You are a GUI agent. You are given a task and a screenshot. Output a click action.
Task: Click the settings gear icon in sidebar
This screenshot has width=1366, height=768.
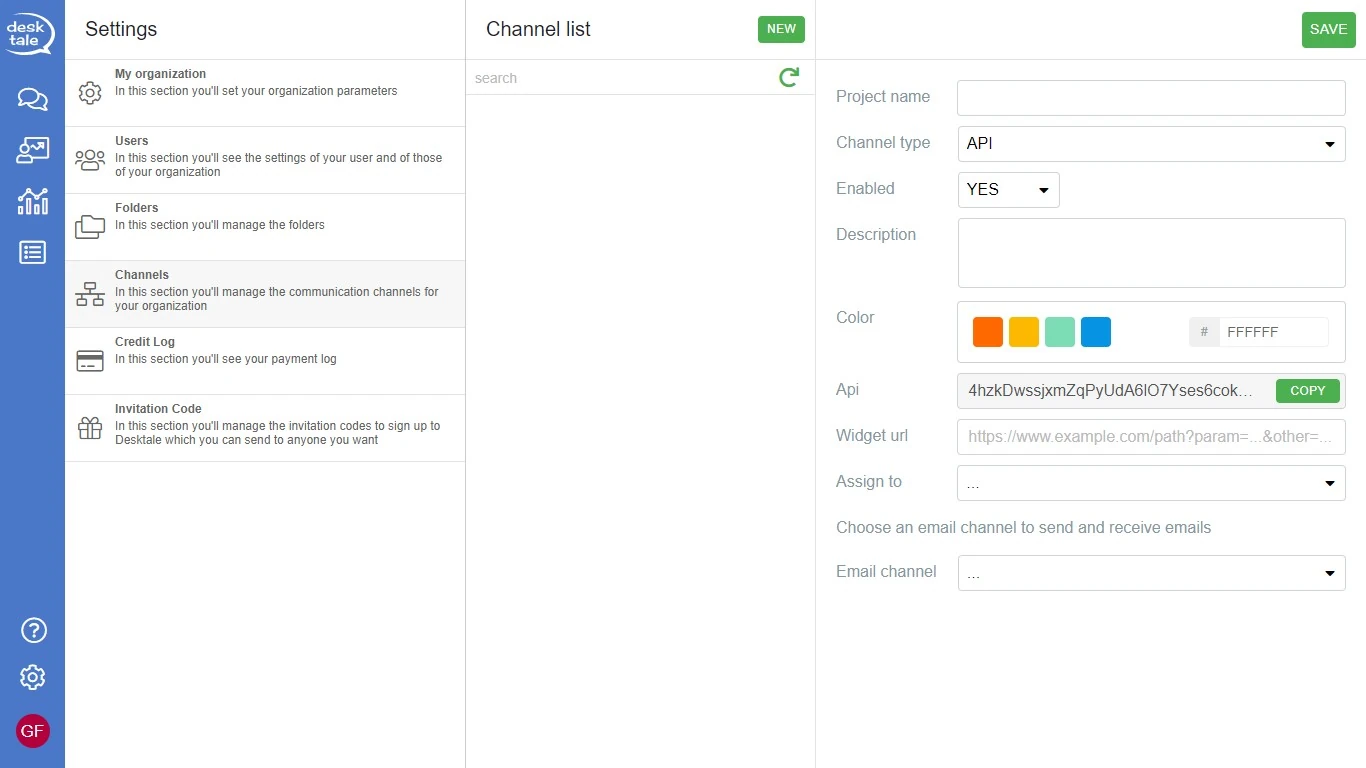coord(32,677)
